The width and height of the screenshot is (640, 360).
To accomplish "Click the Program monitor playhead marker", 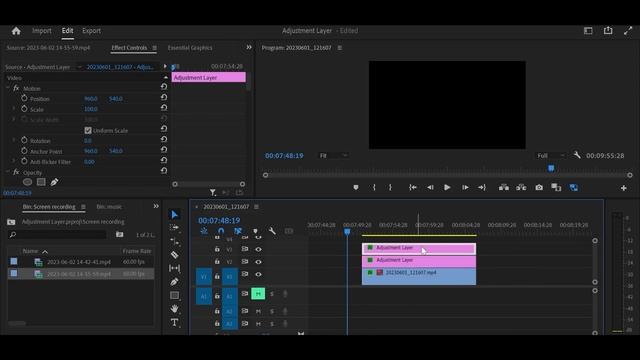I will [551, 168].
